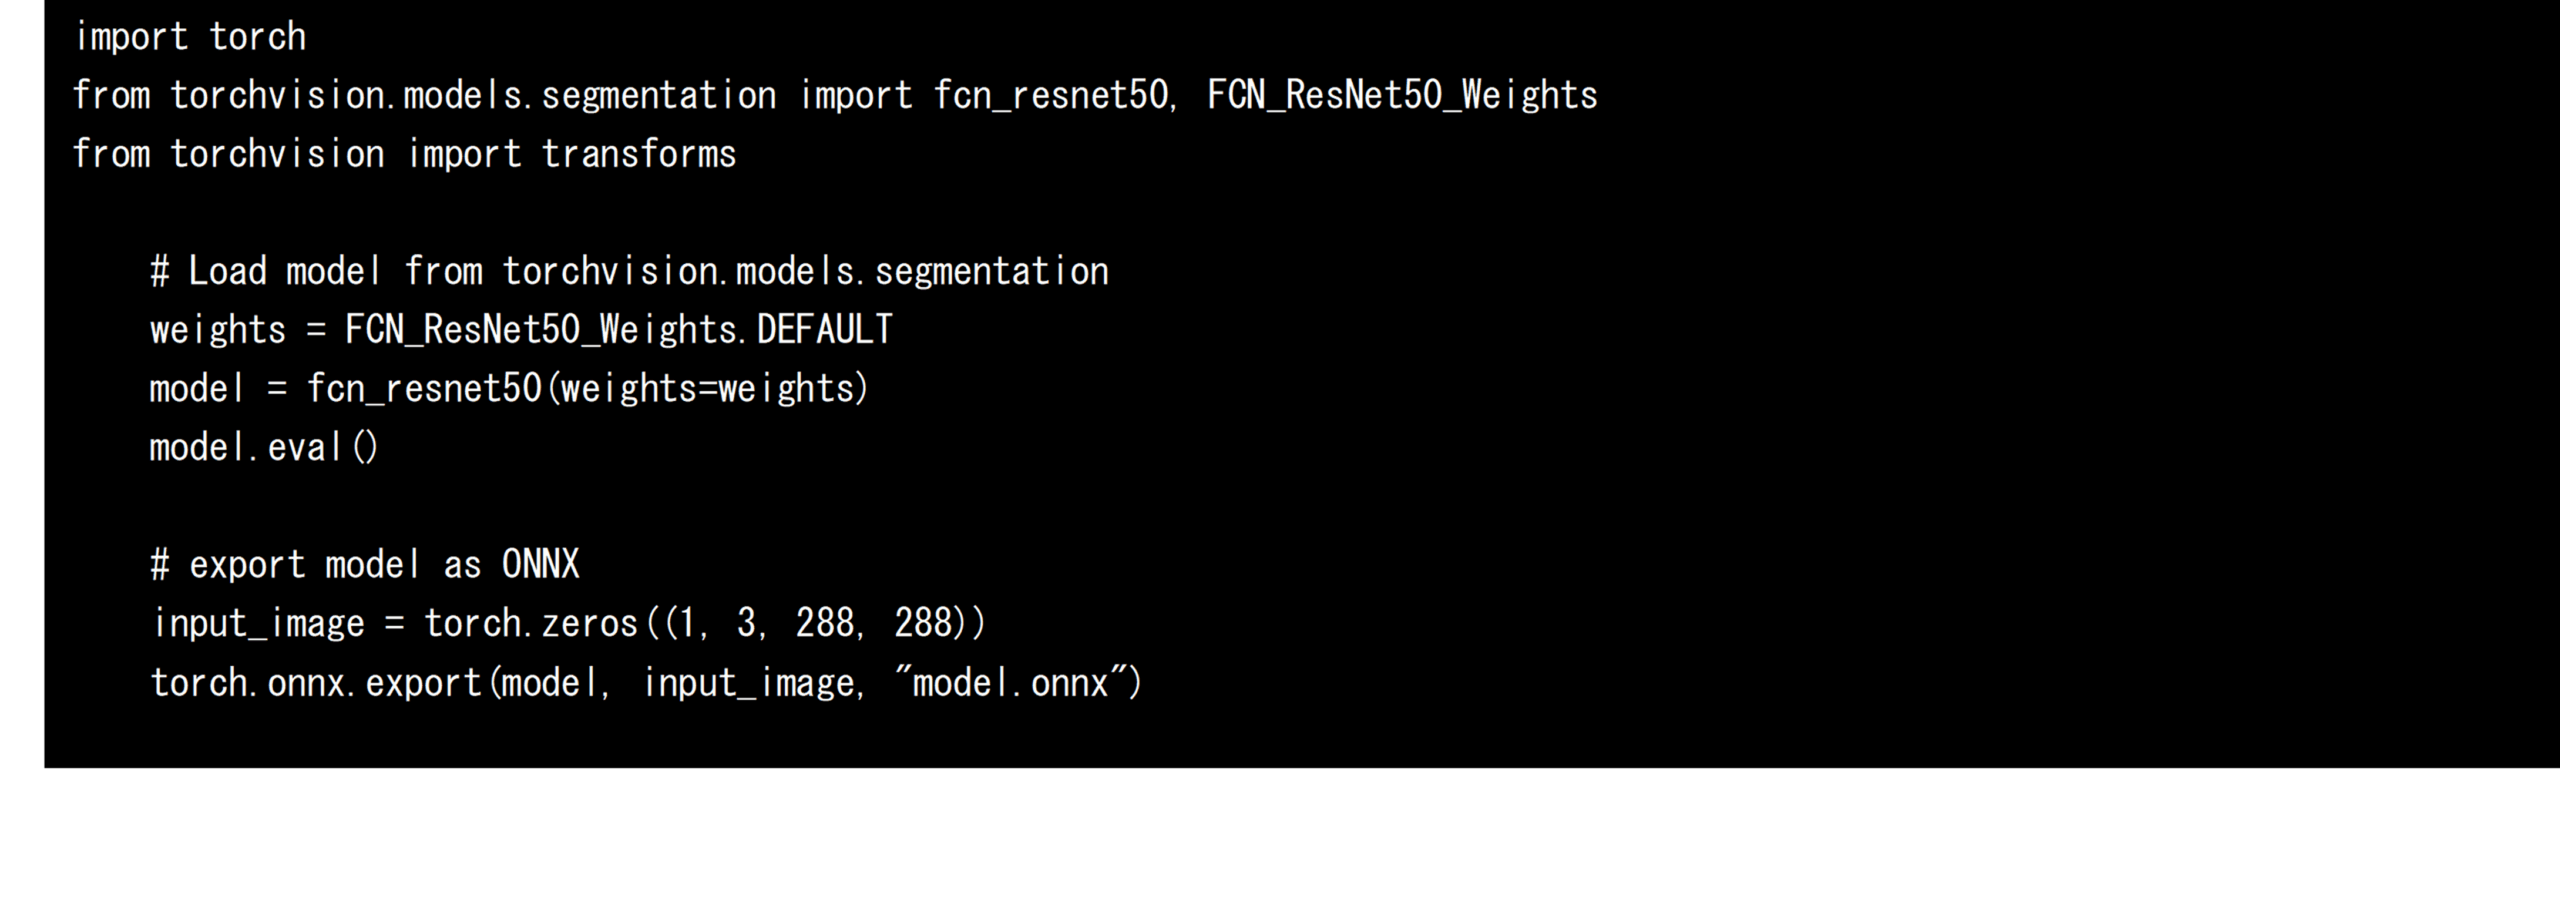The image size is (2560, 903).
Task: Click the 'DEFAULT' attribute text
Action: tap(824, 330)
